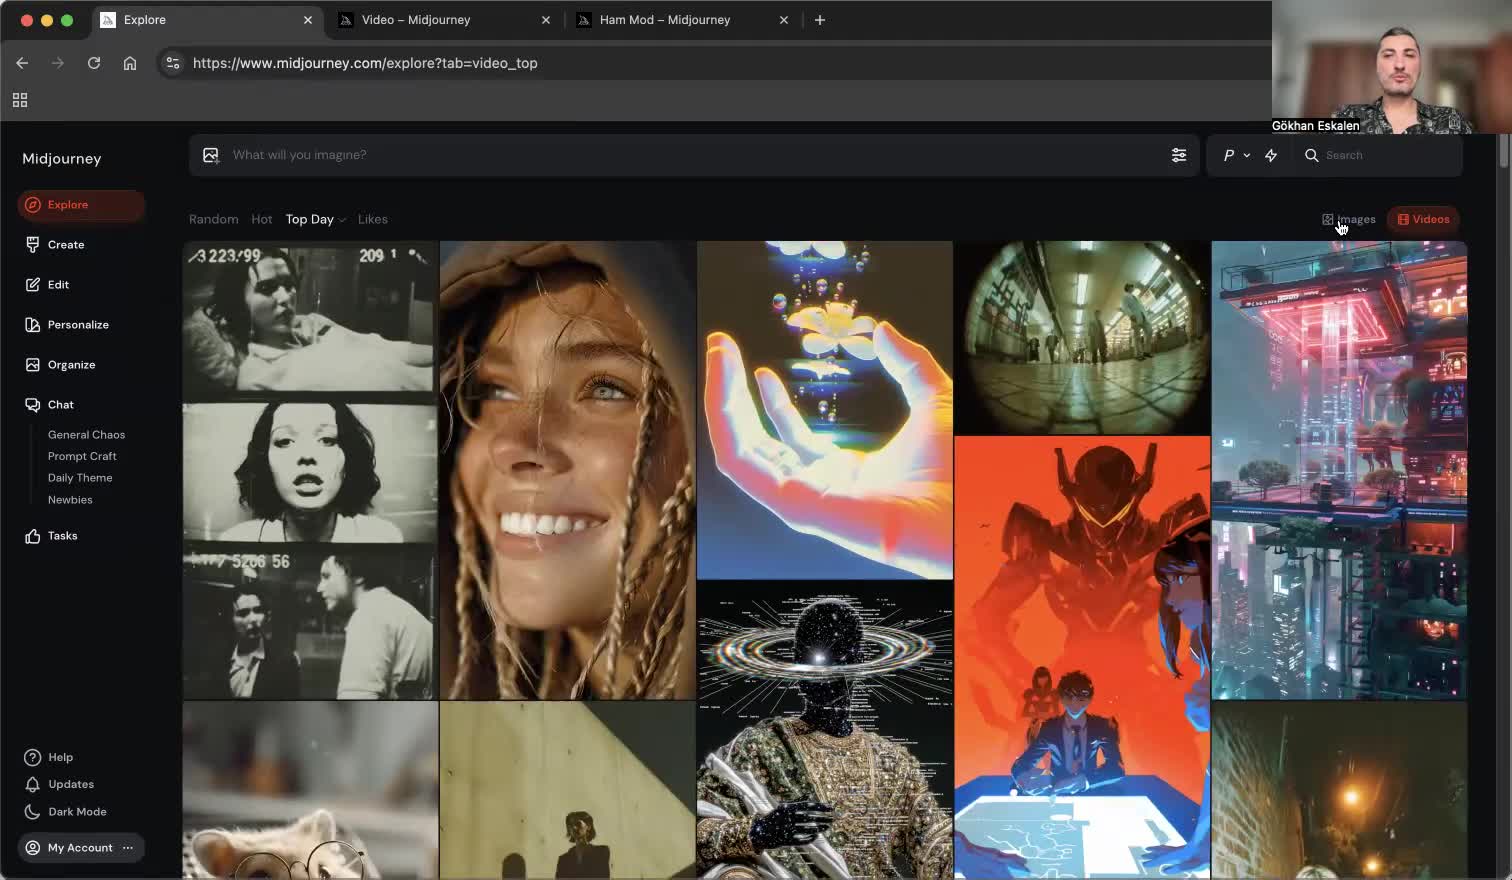Viewport: 1512px width, 880px height.
Task: Click the address bar URL
Action: (365, 63)
